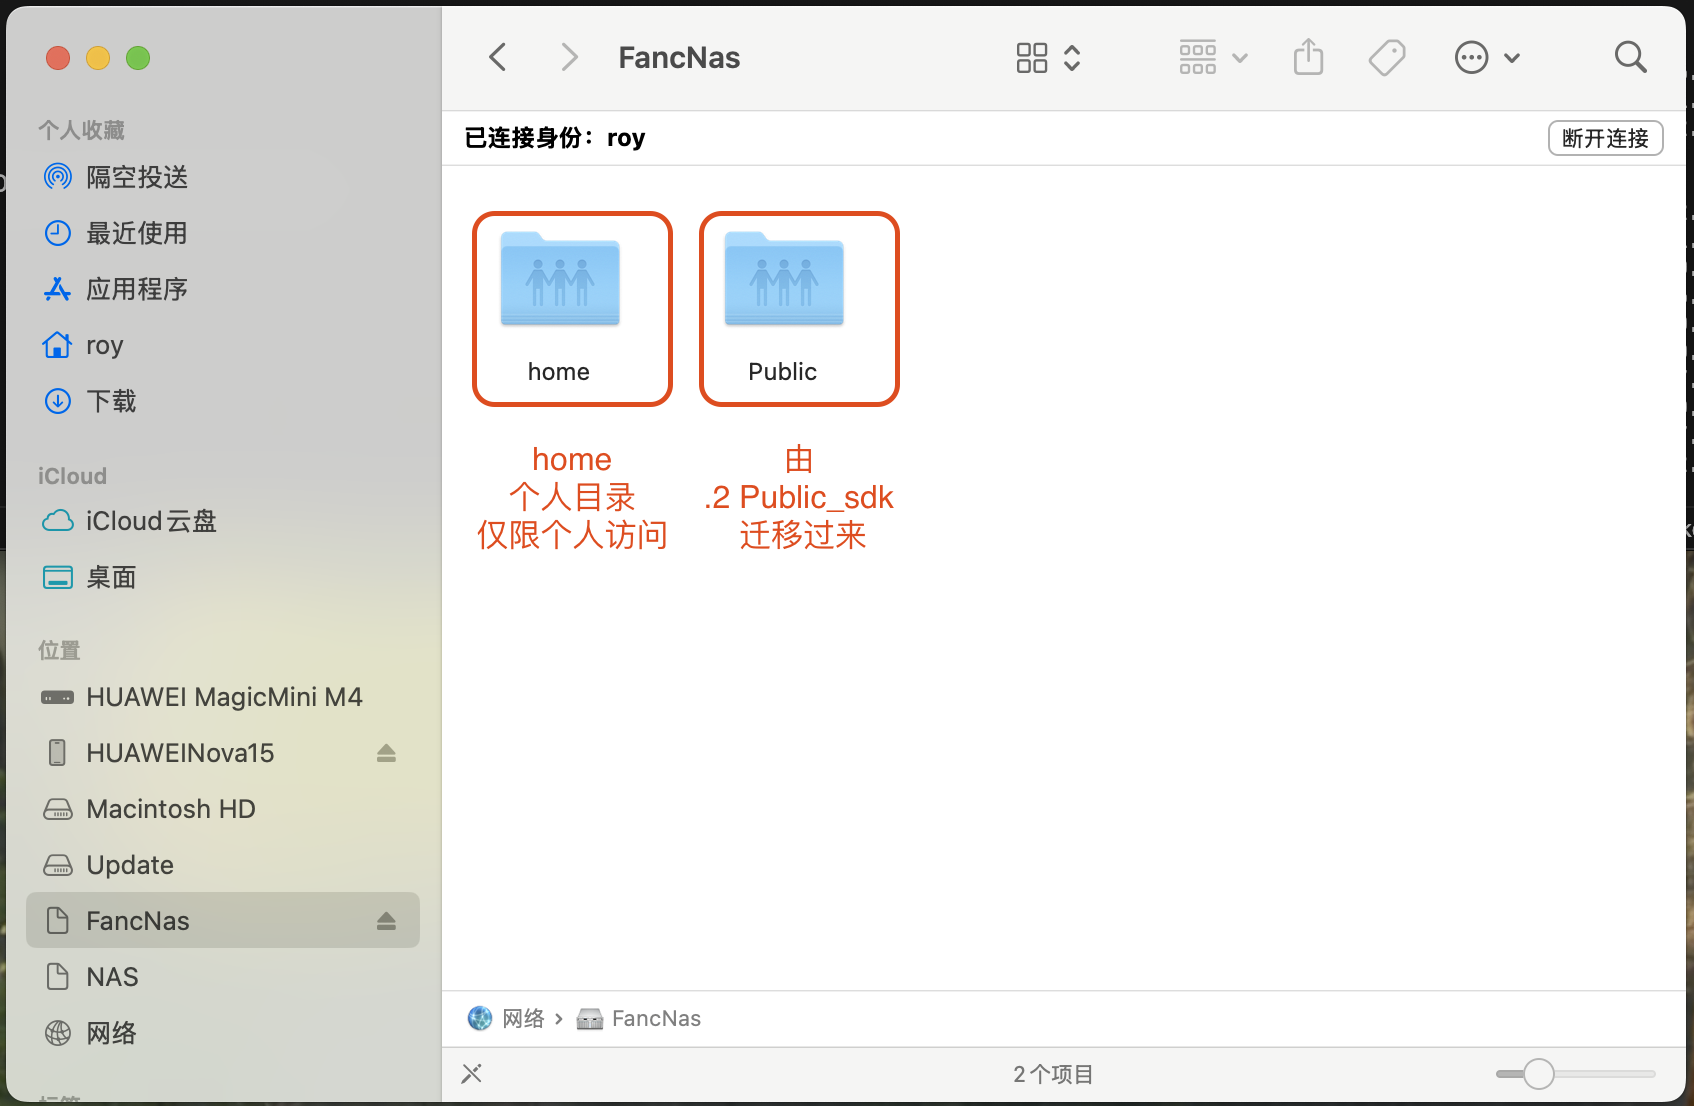Eject FancNas with its eject icon
Screen dimensions: 1694x1106
(x=386, y=921)
